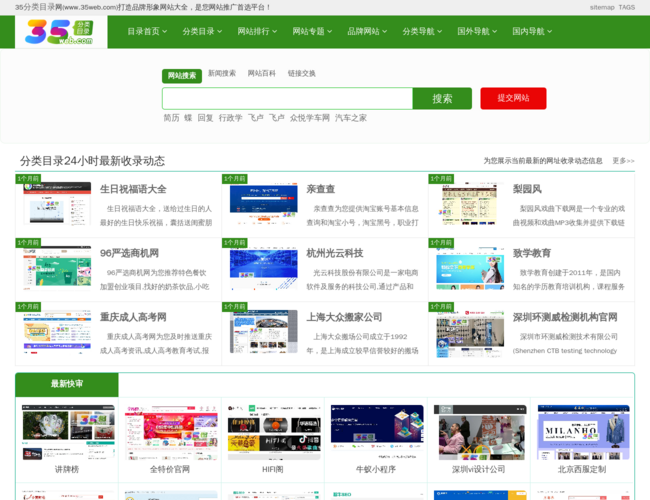Viewport: 650px width, 500px height.
Task: Click the green 搜索 button
Action: (x=442, y=99)
